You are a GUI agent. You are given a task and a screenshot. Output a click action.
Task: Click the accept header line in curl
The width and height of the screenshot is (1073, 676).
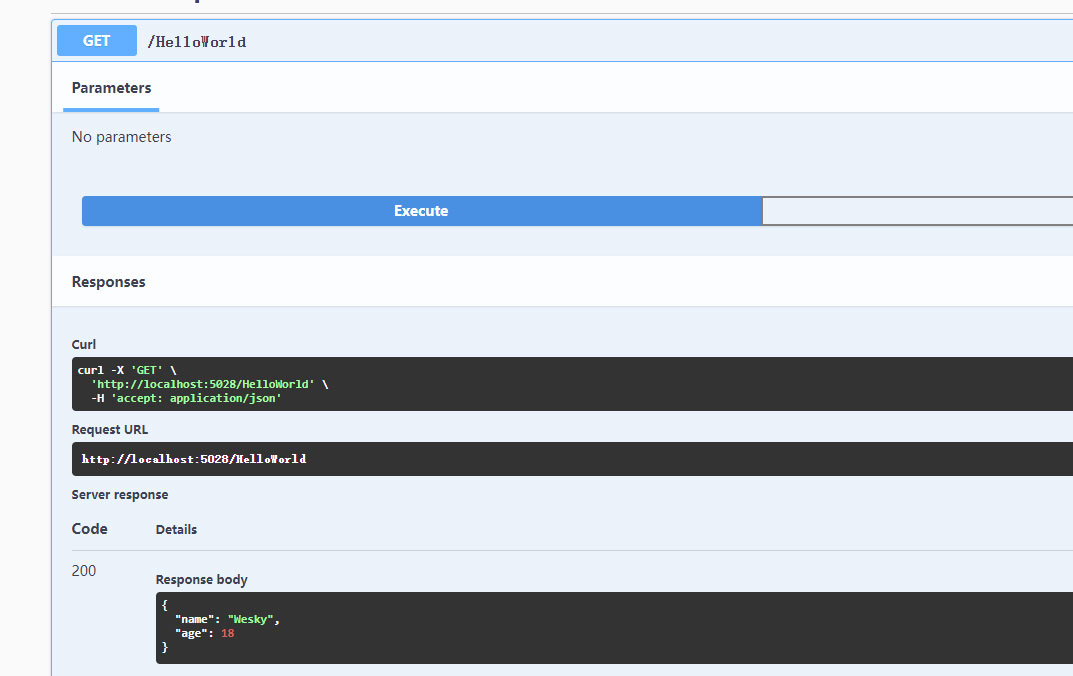coord(187,398)
